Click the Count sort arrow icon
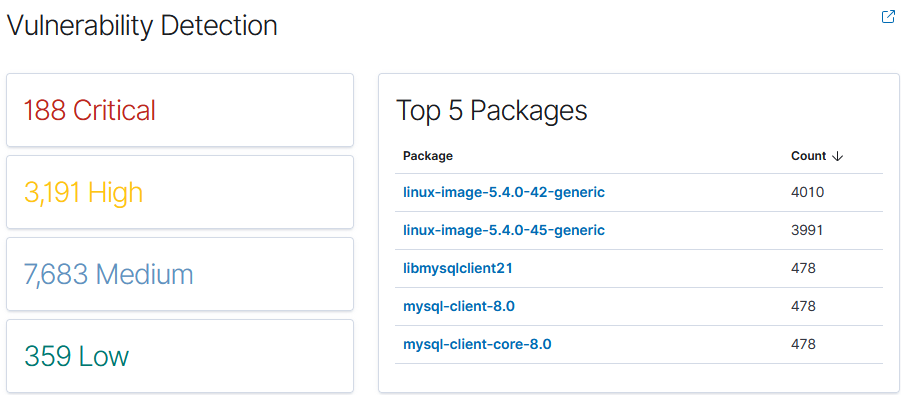 point(837,156)
